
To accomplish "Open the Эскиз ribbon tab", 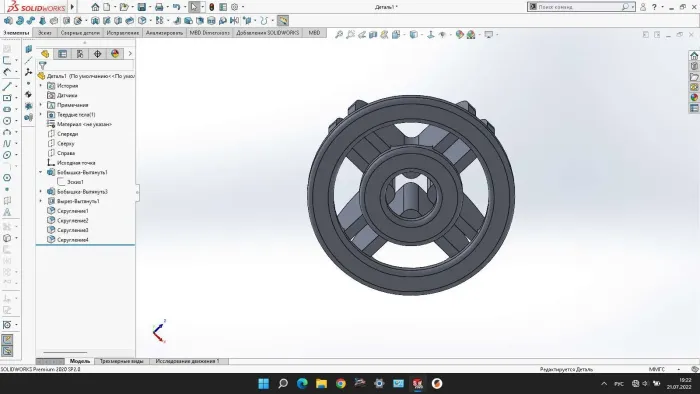I will pos(45,33).
